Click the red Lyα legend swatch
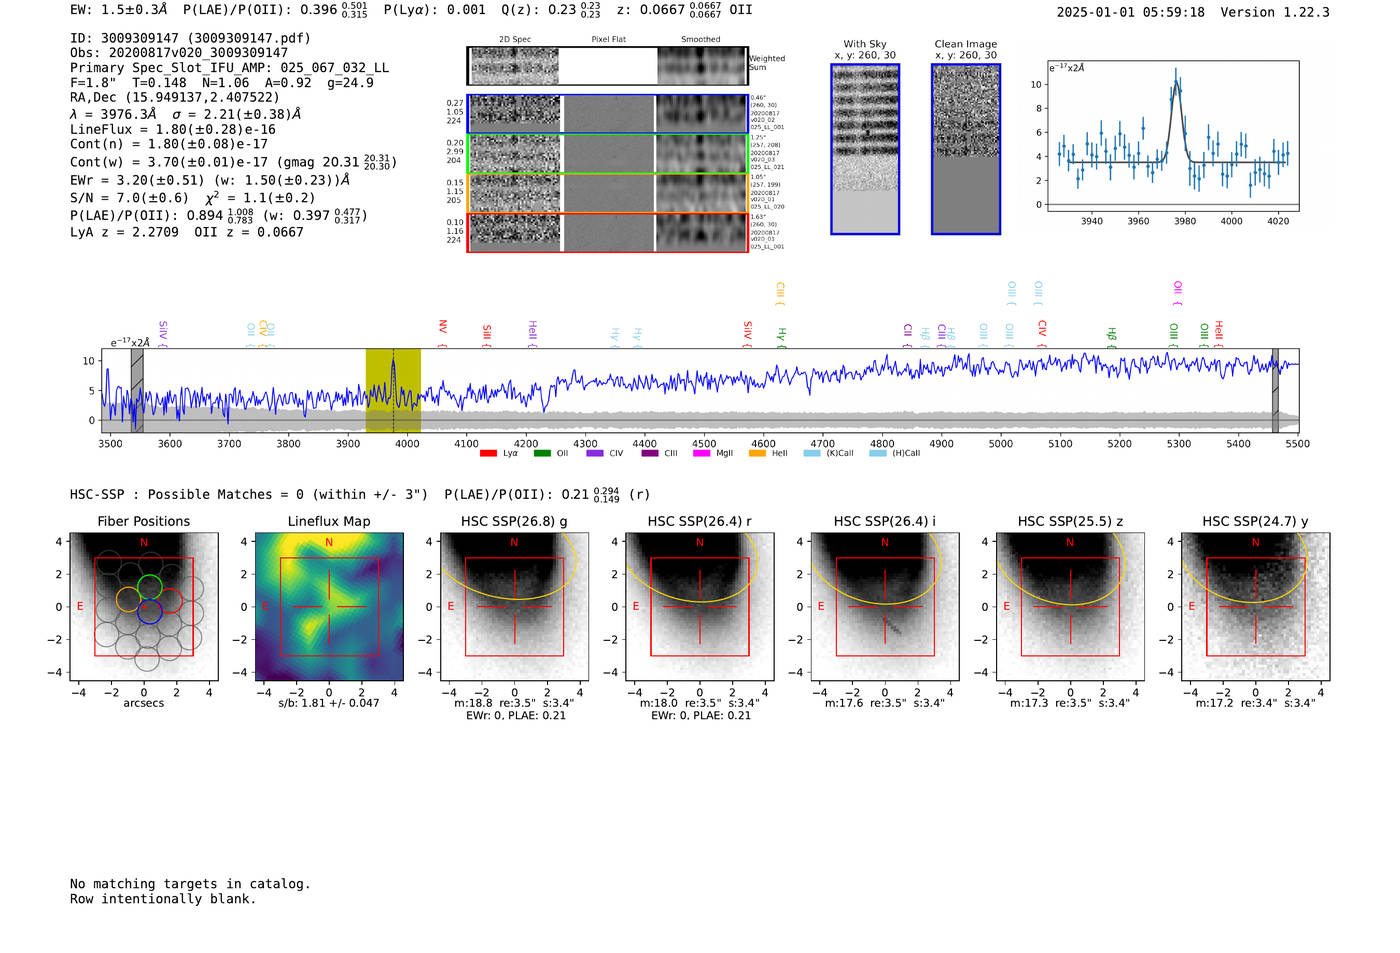This screenshot has height=953, width=1400. (x=488, y=454)
